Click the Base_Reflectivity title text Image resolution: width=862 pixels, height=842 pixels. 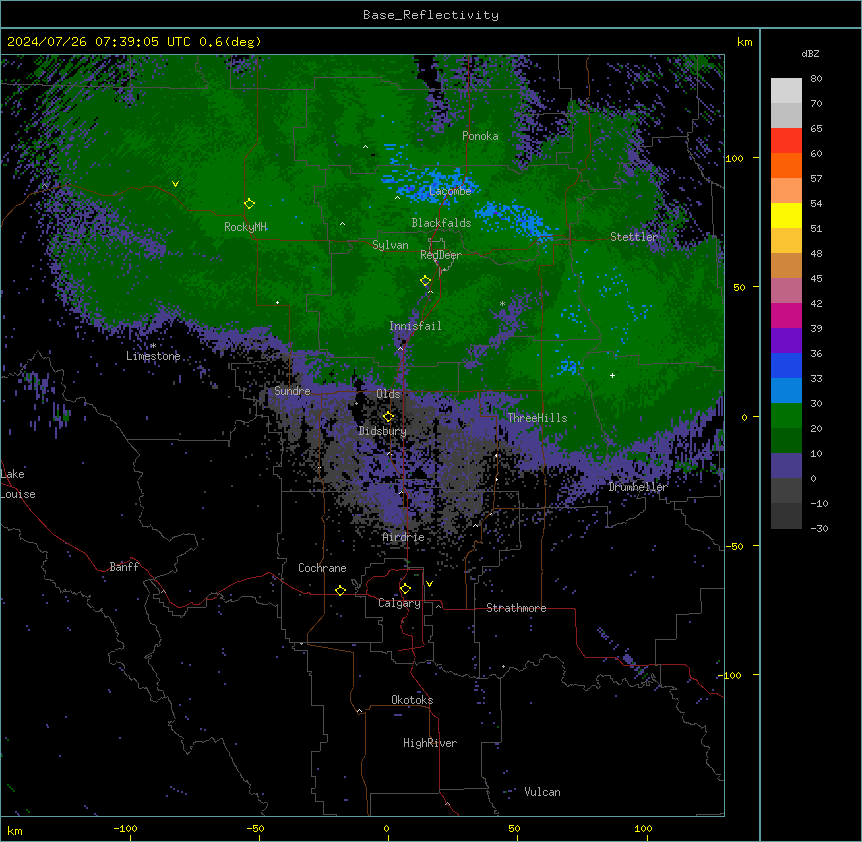coord(431,15)
